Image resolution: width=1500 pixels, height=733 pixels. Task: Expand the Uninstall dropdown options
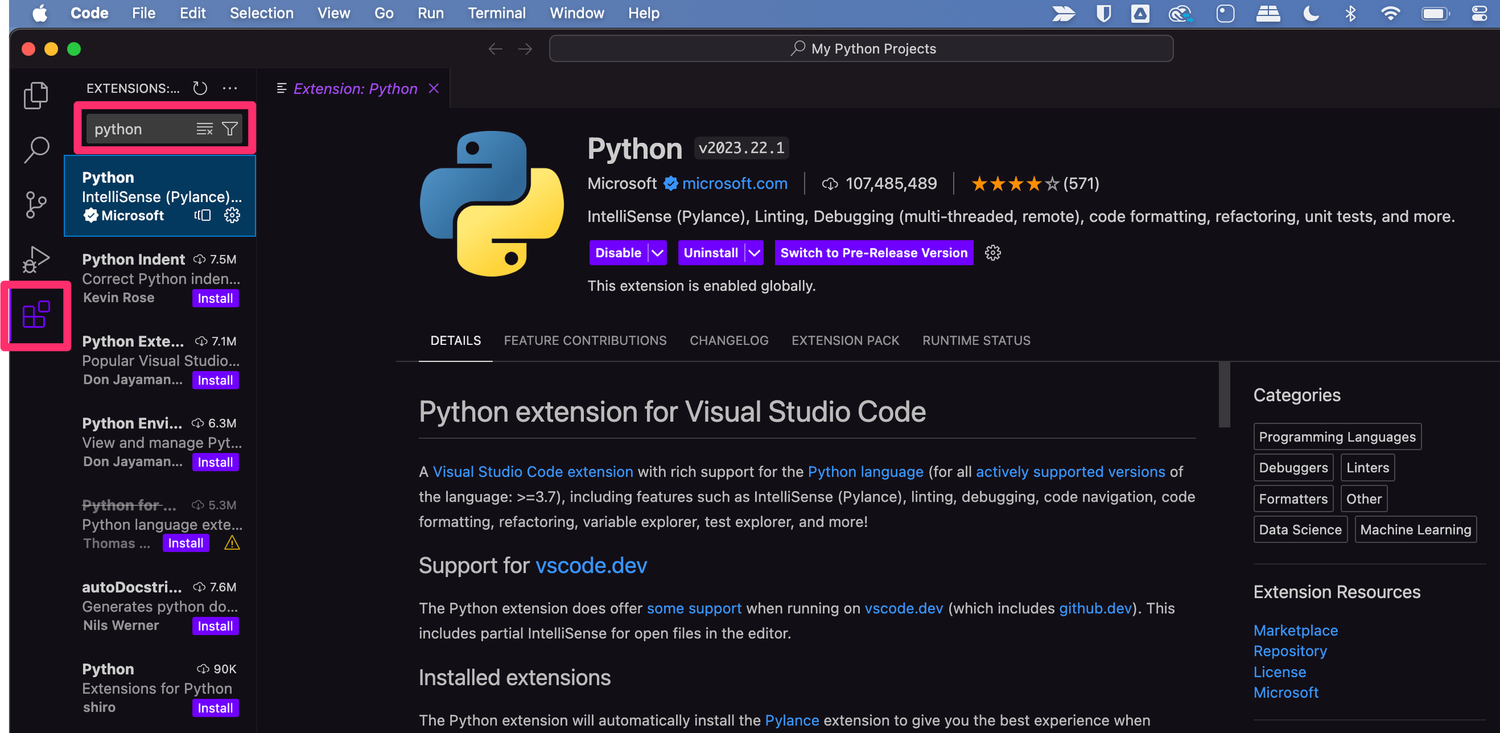pos(754,252)
